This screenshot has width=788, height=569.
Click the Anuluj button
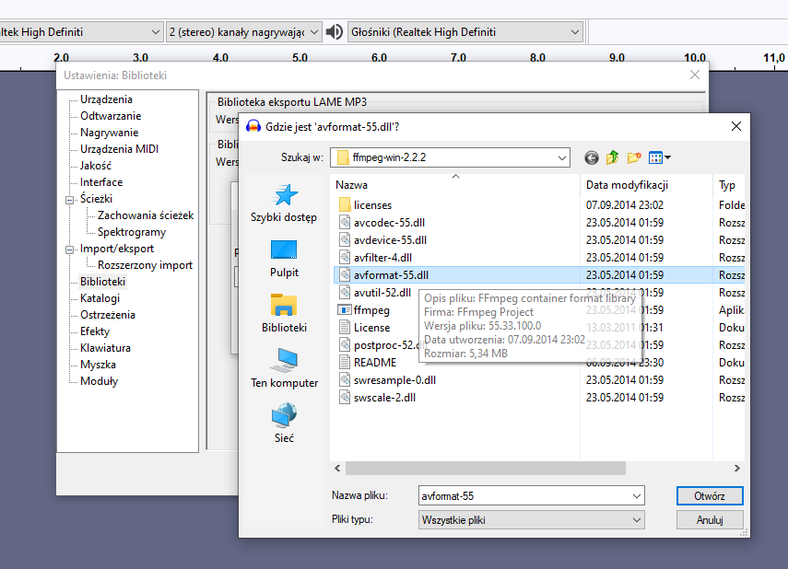(709, 520)
